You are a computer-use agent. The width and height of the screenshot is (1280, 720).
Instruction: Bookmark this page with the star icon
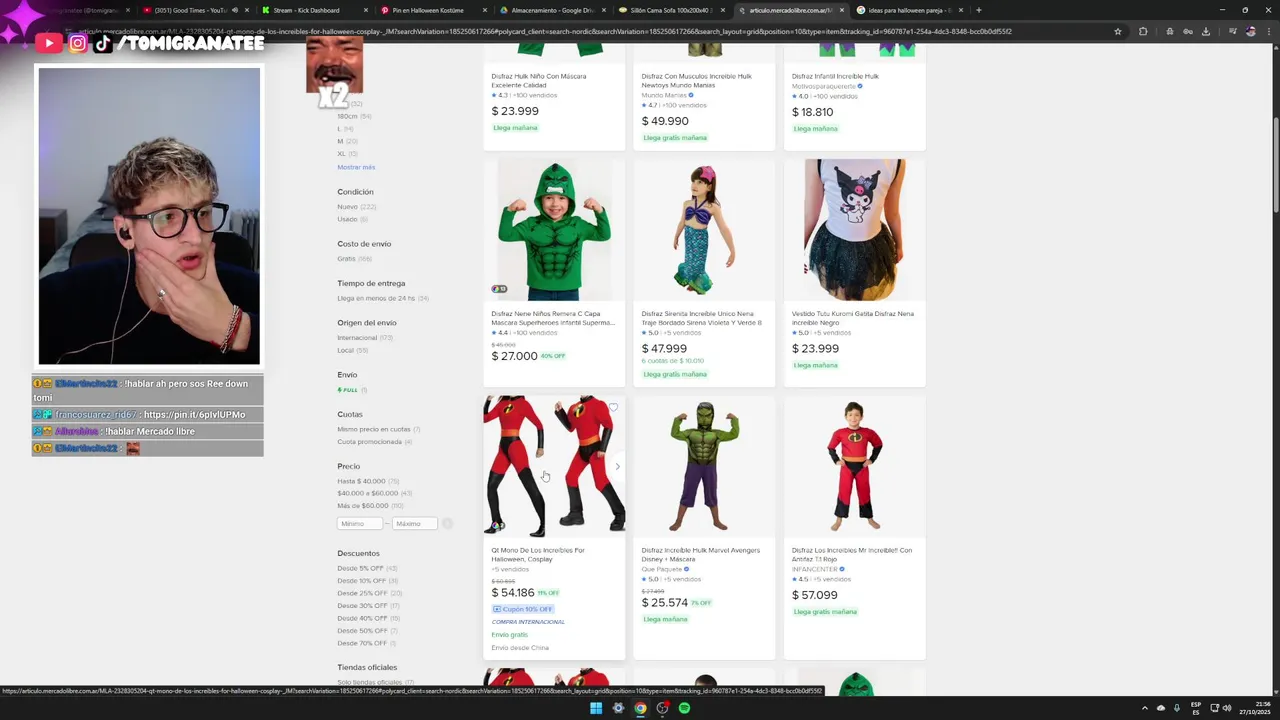click(1117, 31)
